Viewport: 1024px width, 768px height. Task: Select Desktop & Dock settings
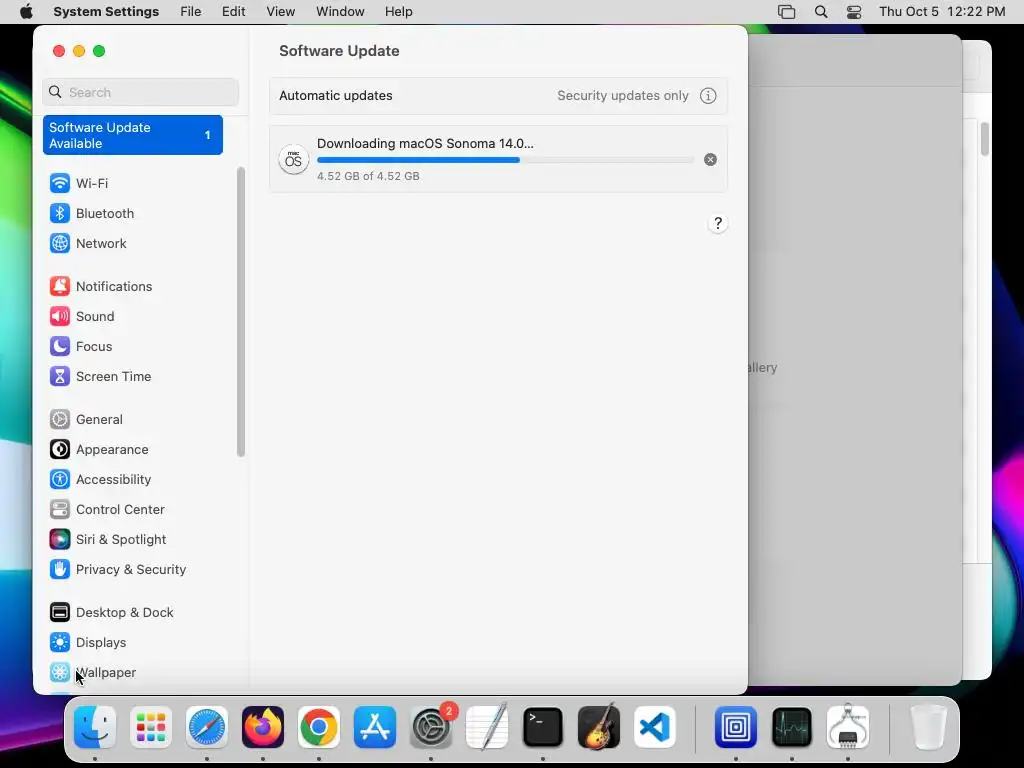coord(111,613)
